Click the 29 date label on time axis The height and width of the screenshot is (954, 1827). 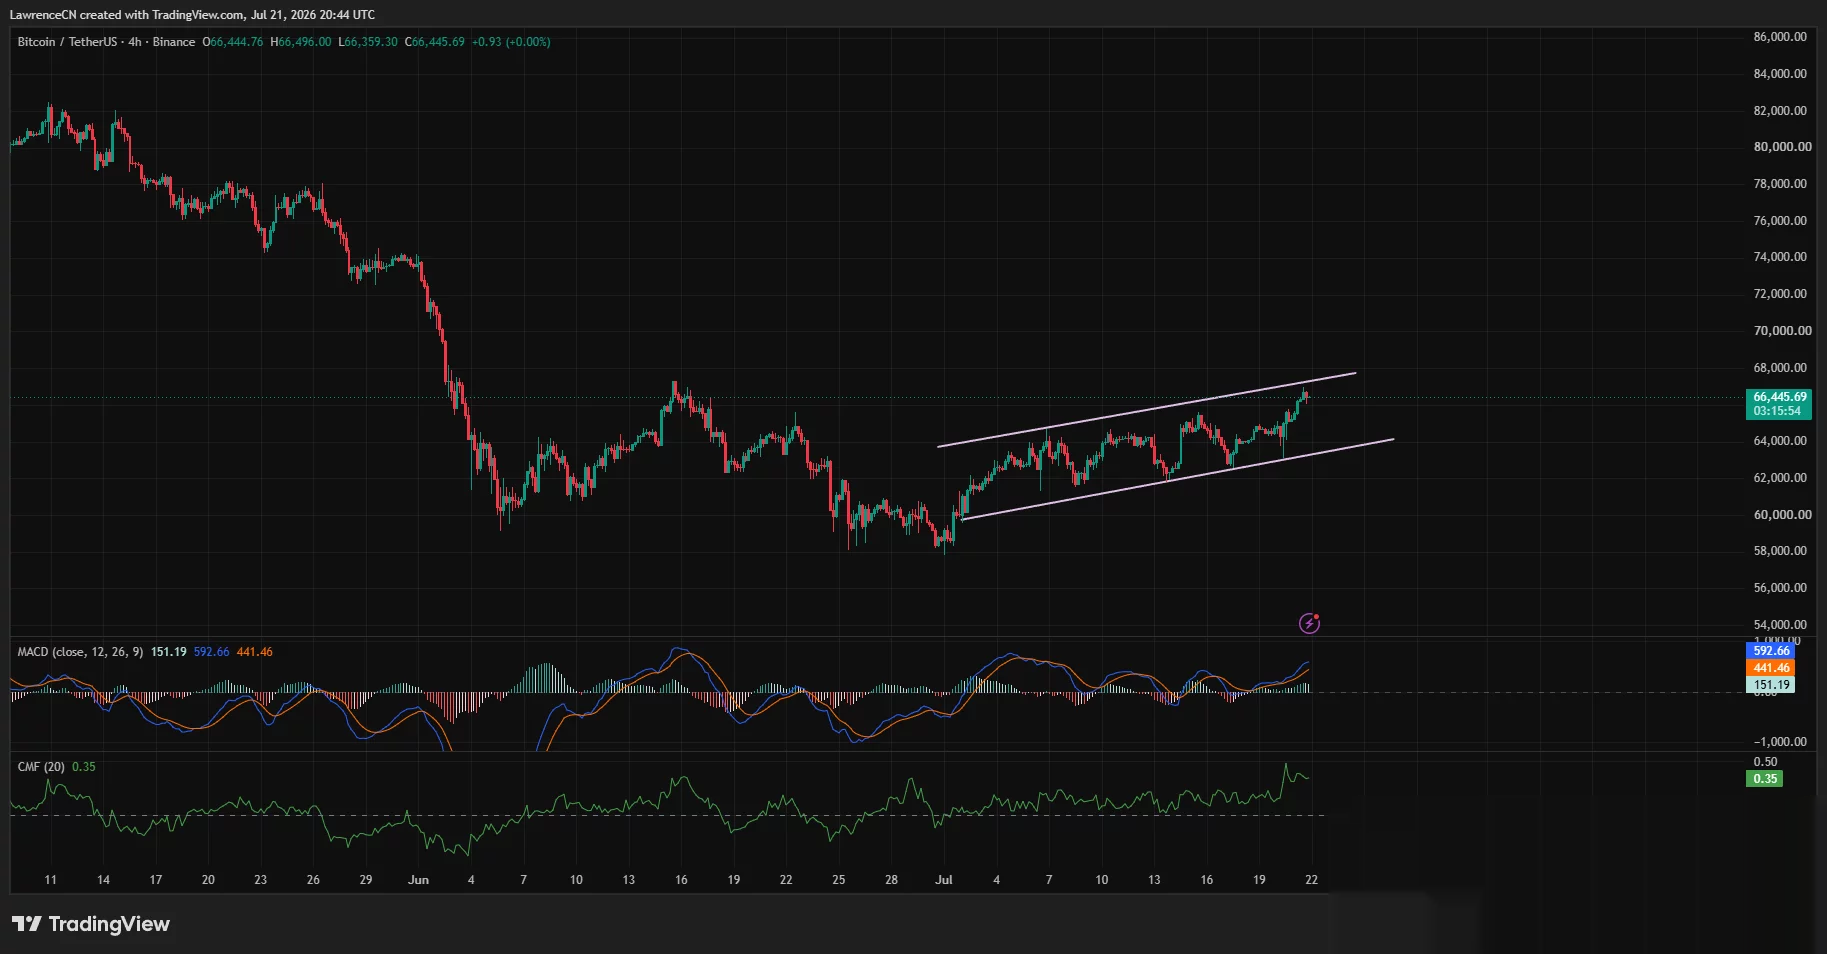point(366,880)
